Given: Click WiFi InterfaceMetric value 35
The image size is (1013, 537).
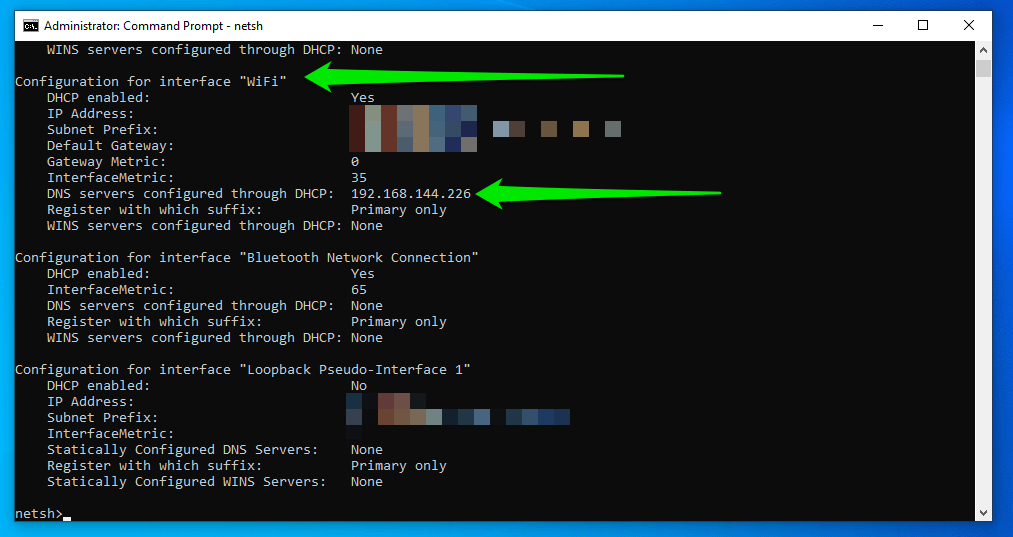Looking at the screenshot, I should (359, 178).
